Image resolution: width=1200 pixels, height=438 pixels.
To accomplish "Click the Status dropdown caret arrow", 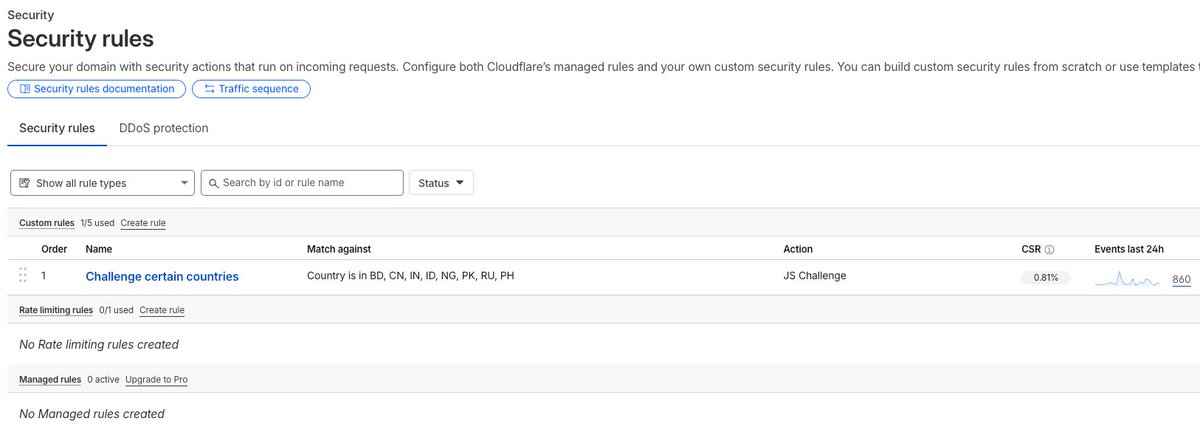I will click(459, 183).
